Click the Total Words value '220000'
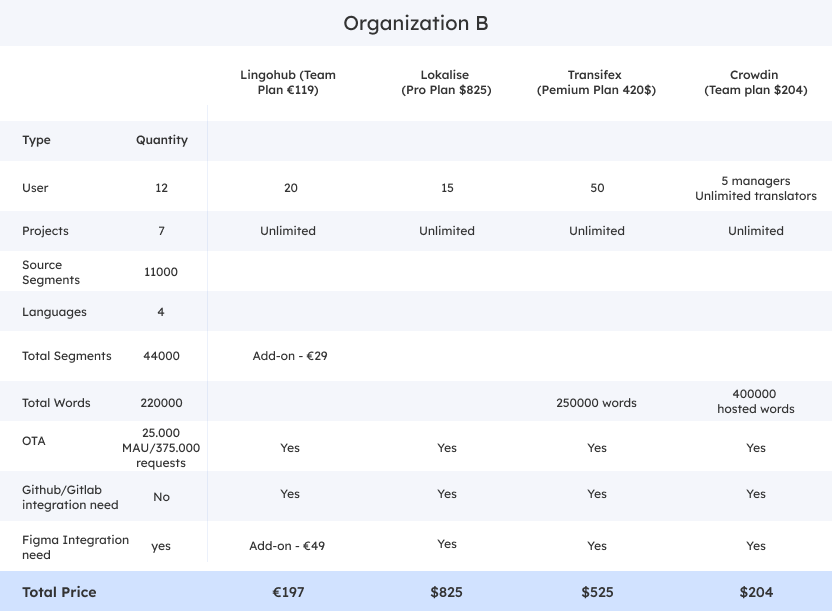The height and width of the screenshot is (611, 832). [x=161, y=403]
